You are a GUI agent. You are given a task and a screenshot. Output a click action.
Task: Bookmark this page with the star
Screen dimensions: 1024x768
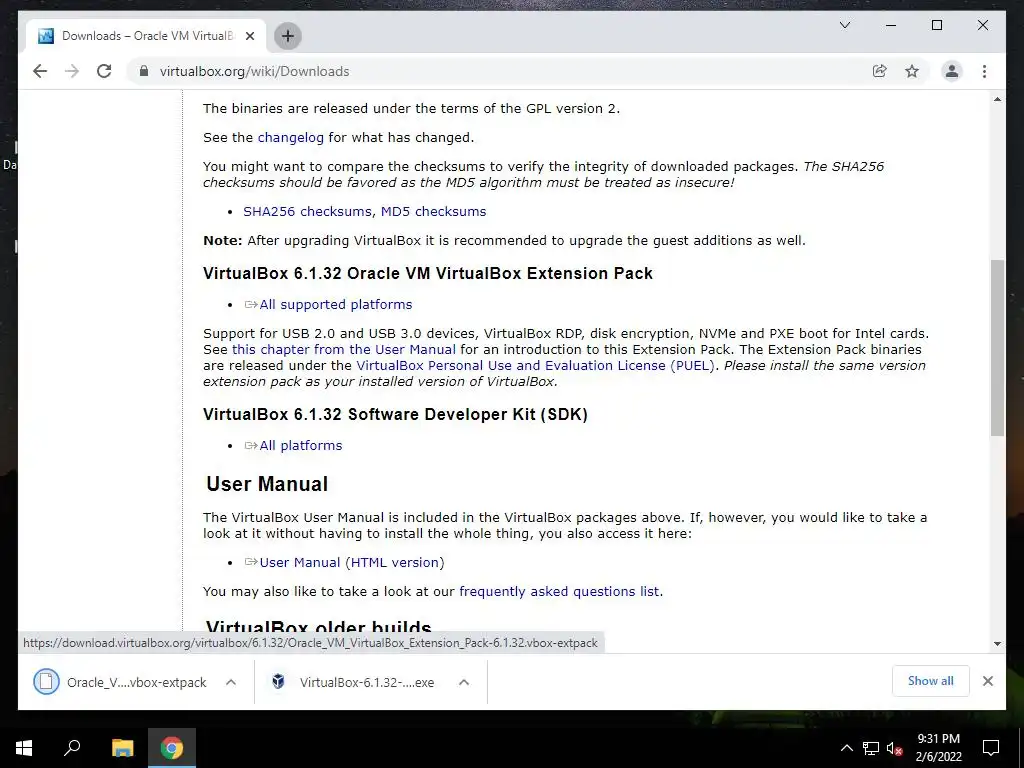click(912, 71)
